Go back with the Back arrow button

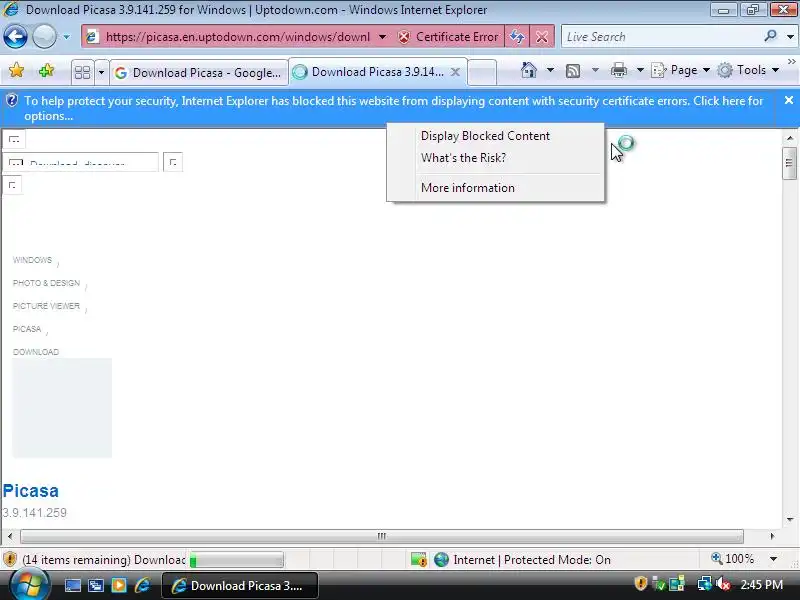[15, 37]
